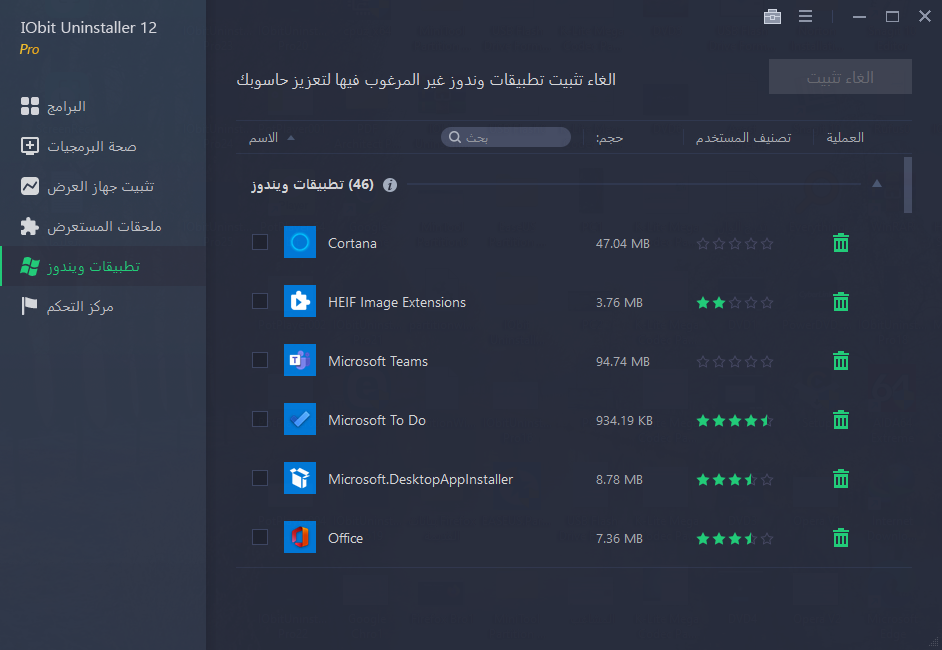Image resolution: width=942 pixels, height=650 pixels.
Task: Click the 934.19 KB size value
Action: point(624,421)
